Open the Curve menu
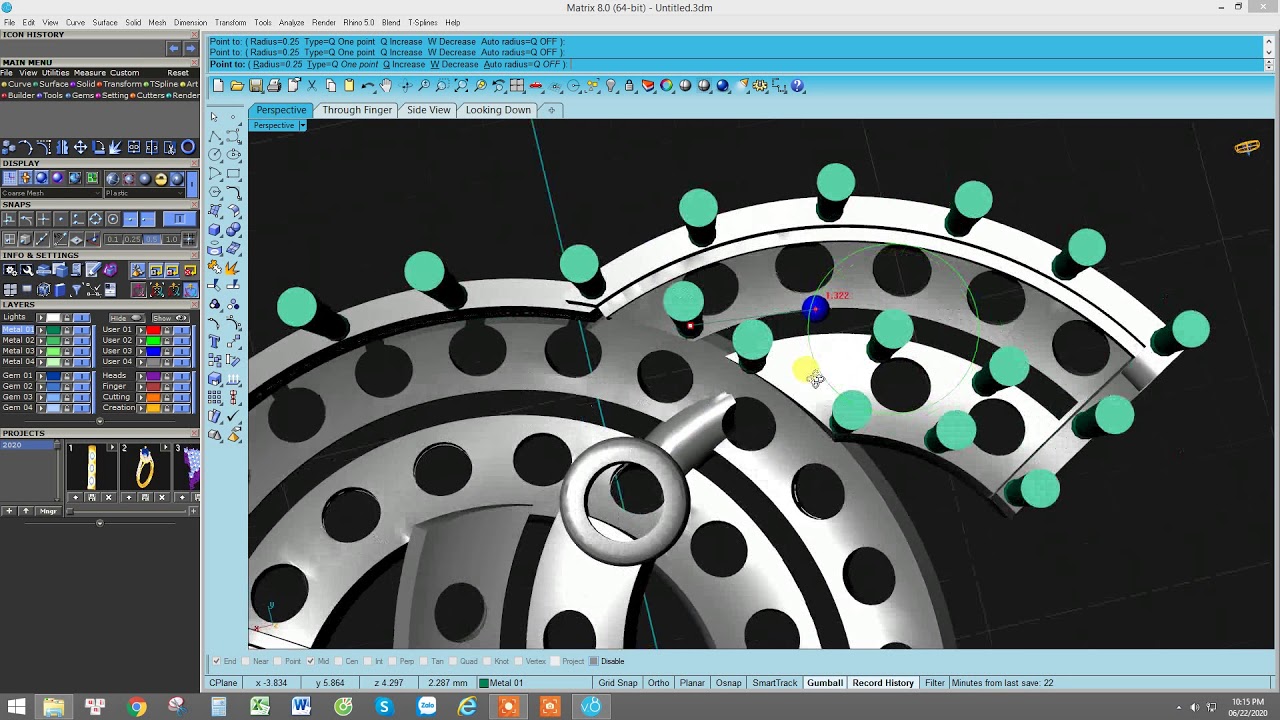 [x=75, y=22]
